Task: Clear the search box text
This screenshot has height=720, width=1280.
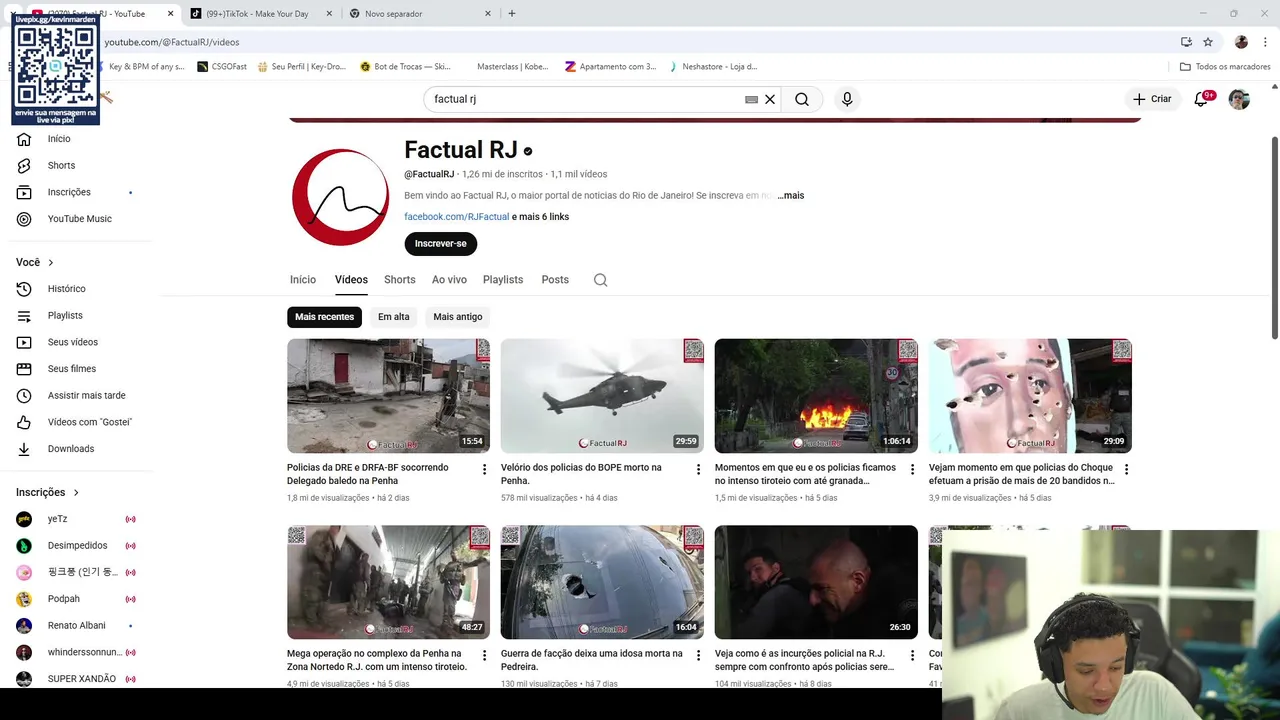Action: tap(770, 99)
